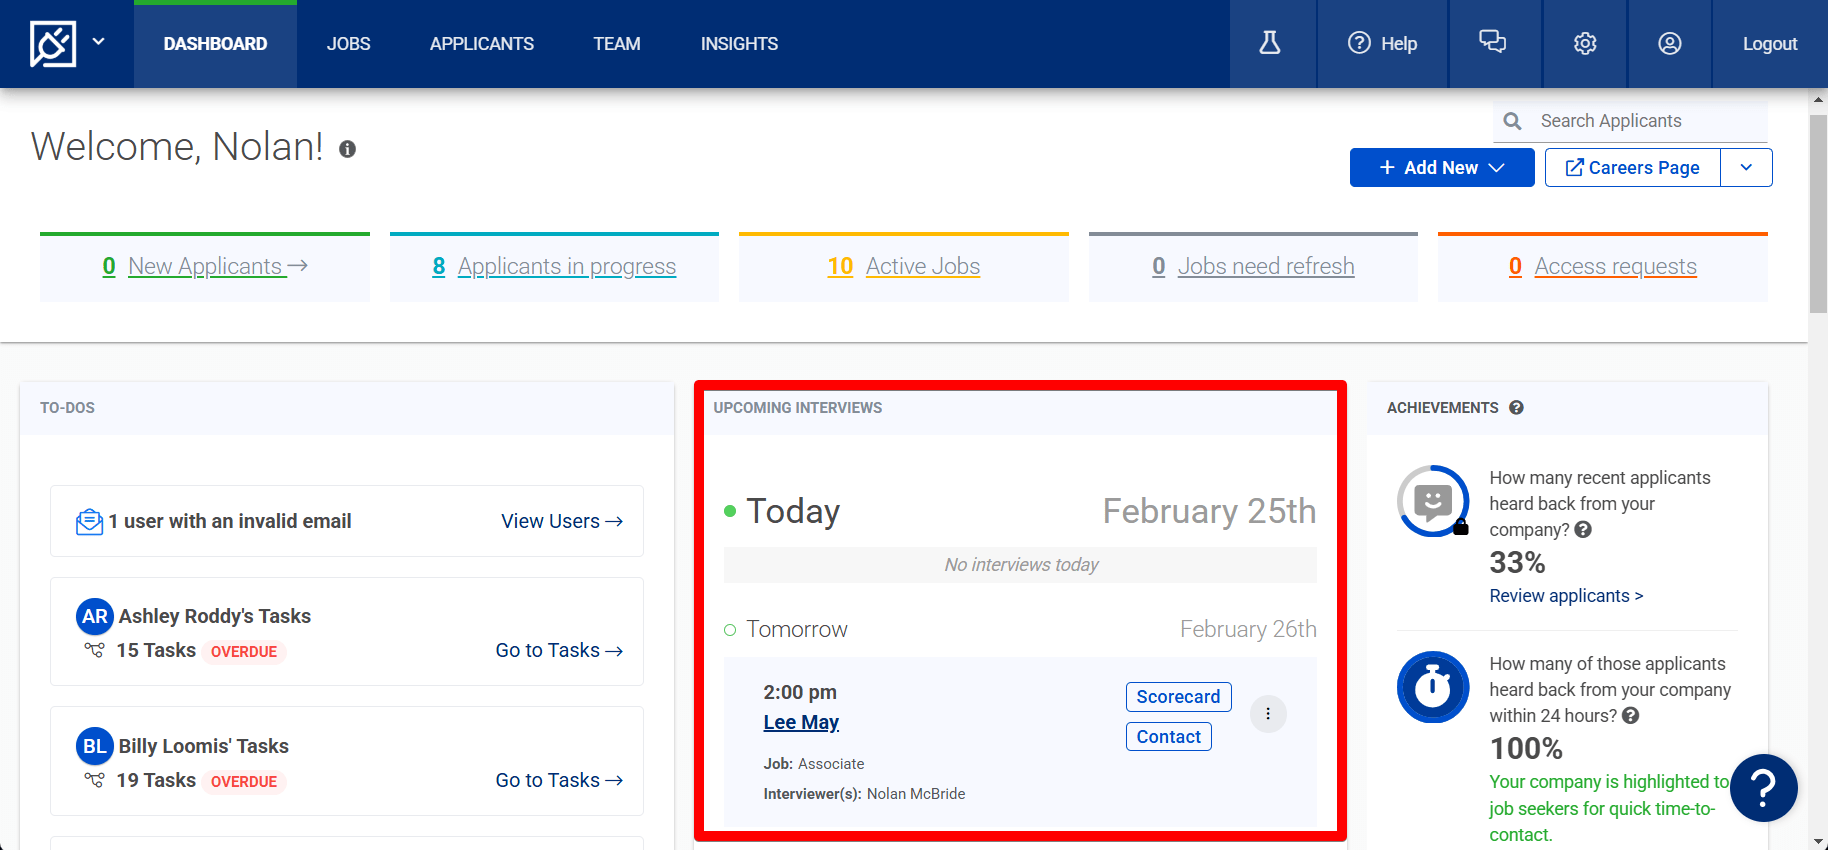Click View Users link
1828x850 pixels.
[x=562, y=521]
